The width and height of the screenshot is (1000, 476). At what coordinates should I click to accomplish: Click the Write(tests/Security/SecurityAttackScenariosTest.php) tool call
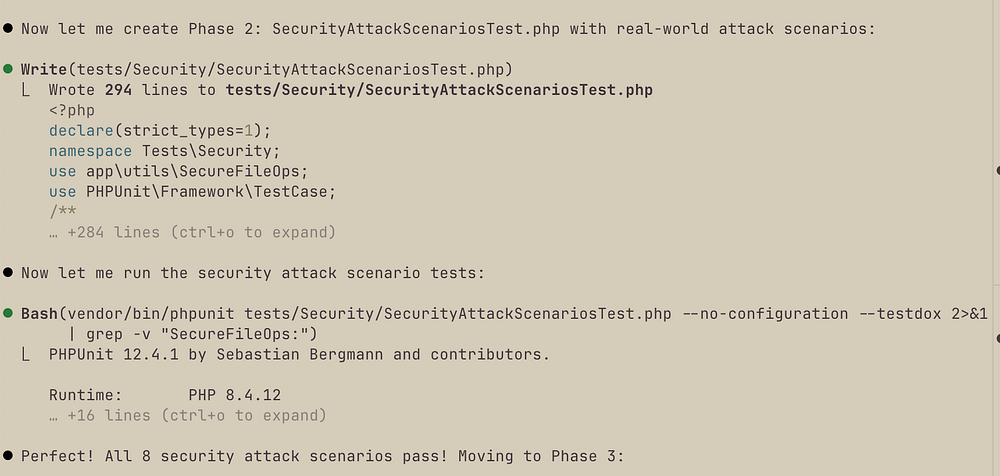pos(266,69)
